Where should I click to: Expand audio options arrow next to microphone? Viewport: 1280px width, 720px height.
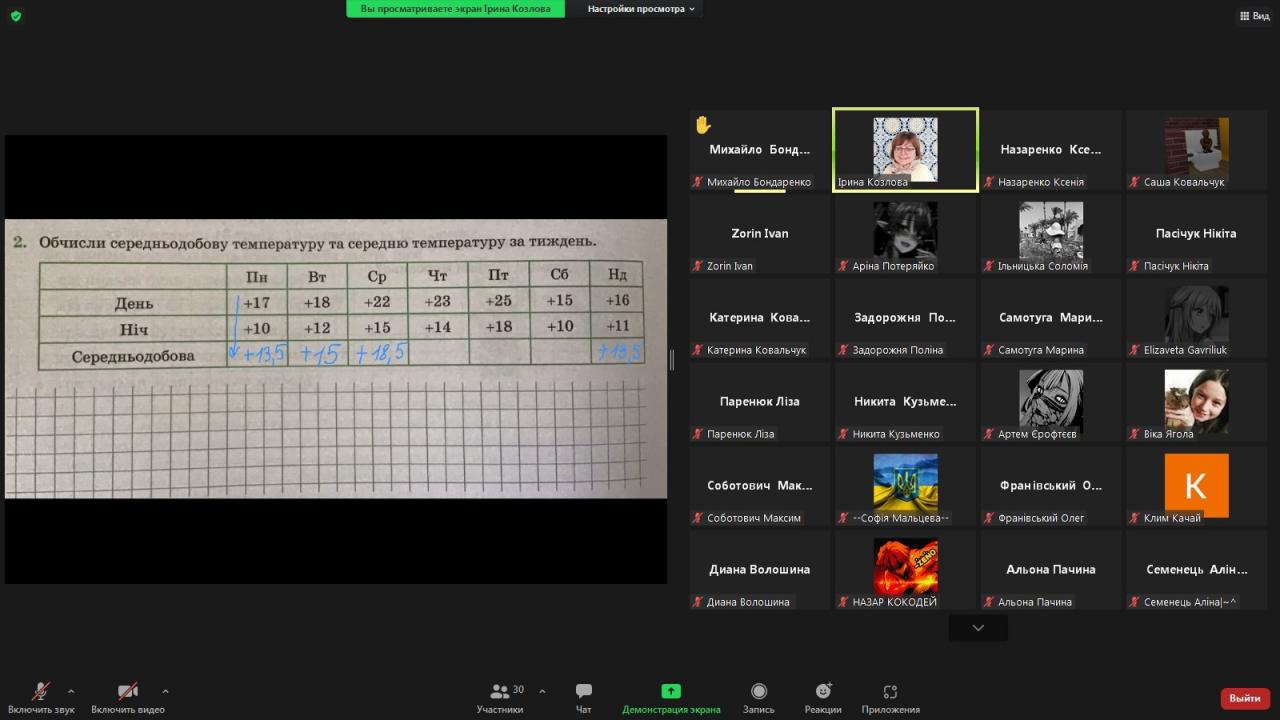[71, 691]
